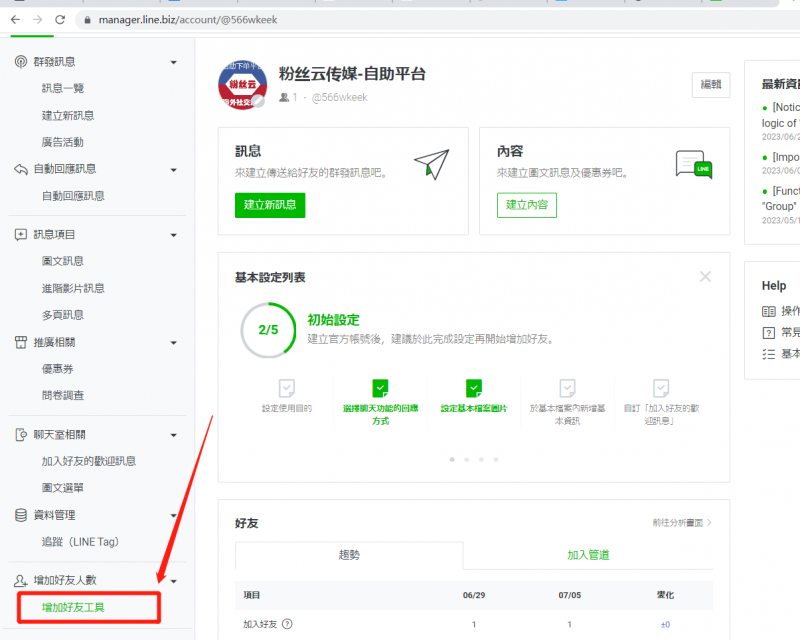Click the padlock icon in the address bar
This screenshot has height=640, width=800.
[87, 20]
